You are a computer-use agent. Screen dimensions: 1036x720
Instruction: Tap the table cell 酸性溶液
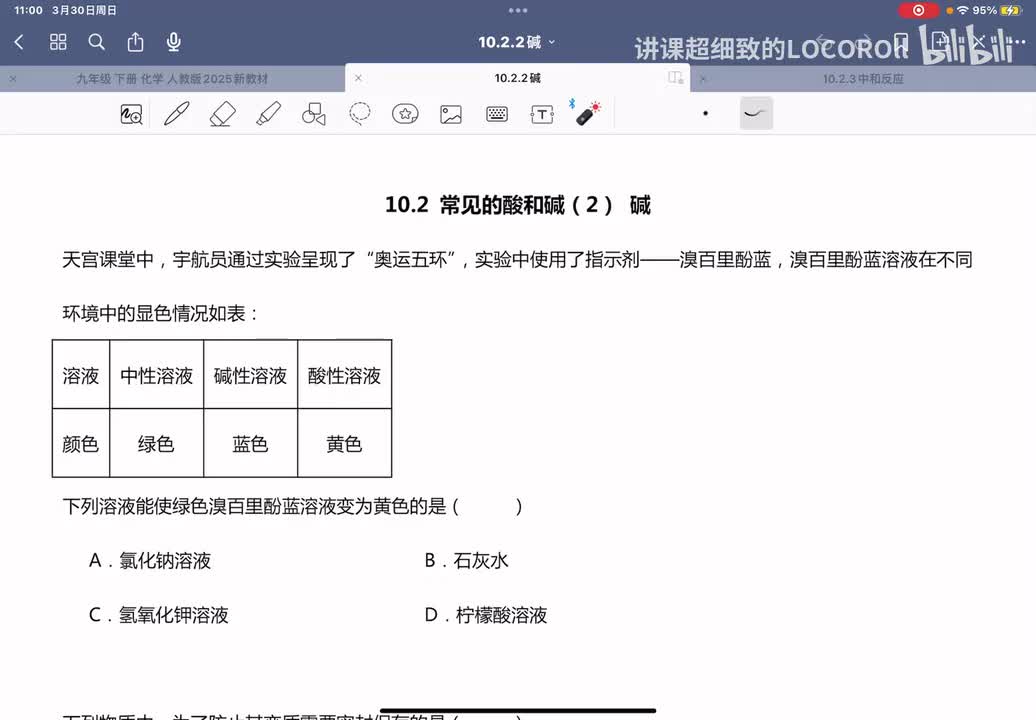344,376
